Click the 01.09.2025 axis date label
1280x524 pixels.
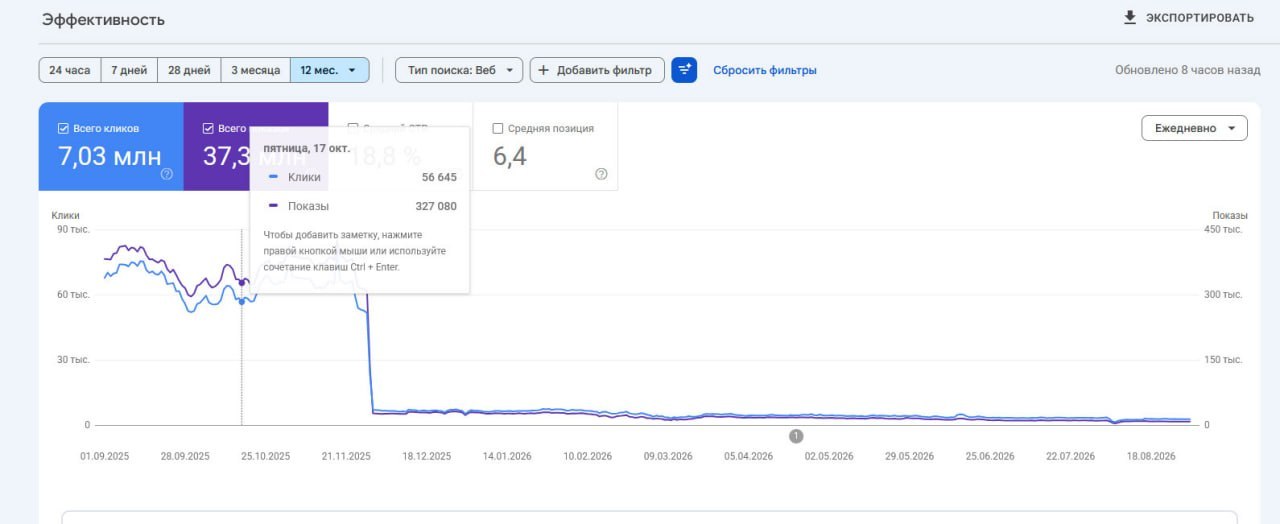105,456
